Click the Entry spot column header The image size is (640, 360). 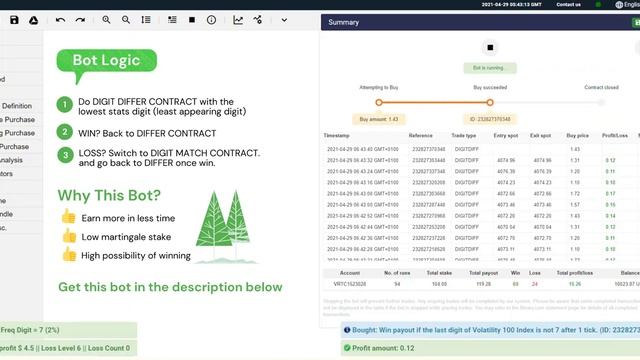(506, 135)
